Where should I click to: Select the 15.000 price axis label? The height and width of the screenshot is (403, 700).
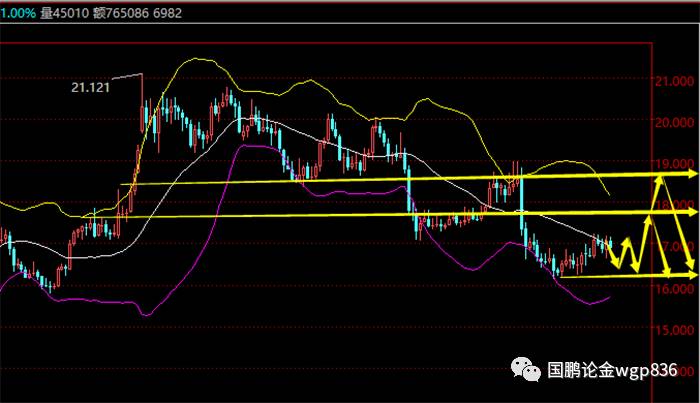(675, 330)
